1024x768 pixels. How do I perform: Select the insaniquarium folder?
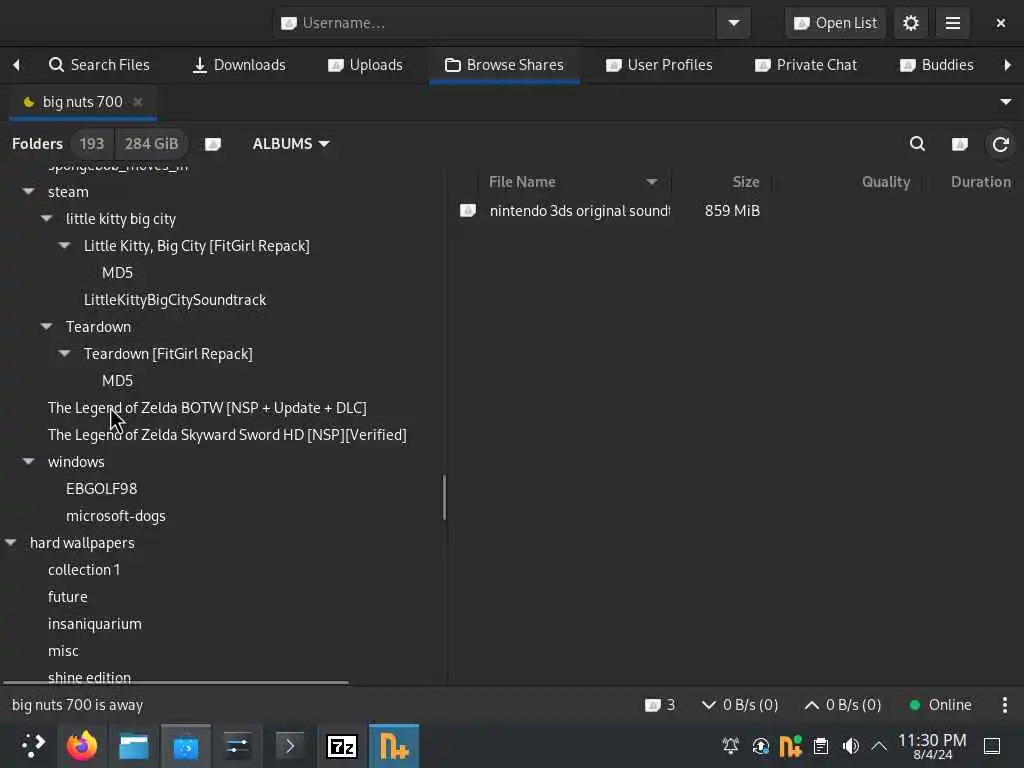[x=95, y=624]
